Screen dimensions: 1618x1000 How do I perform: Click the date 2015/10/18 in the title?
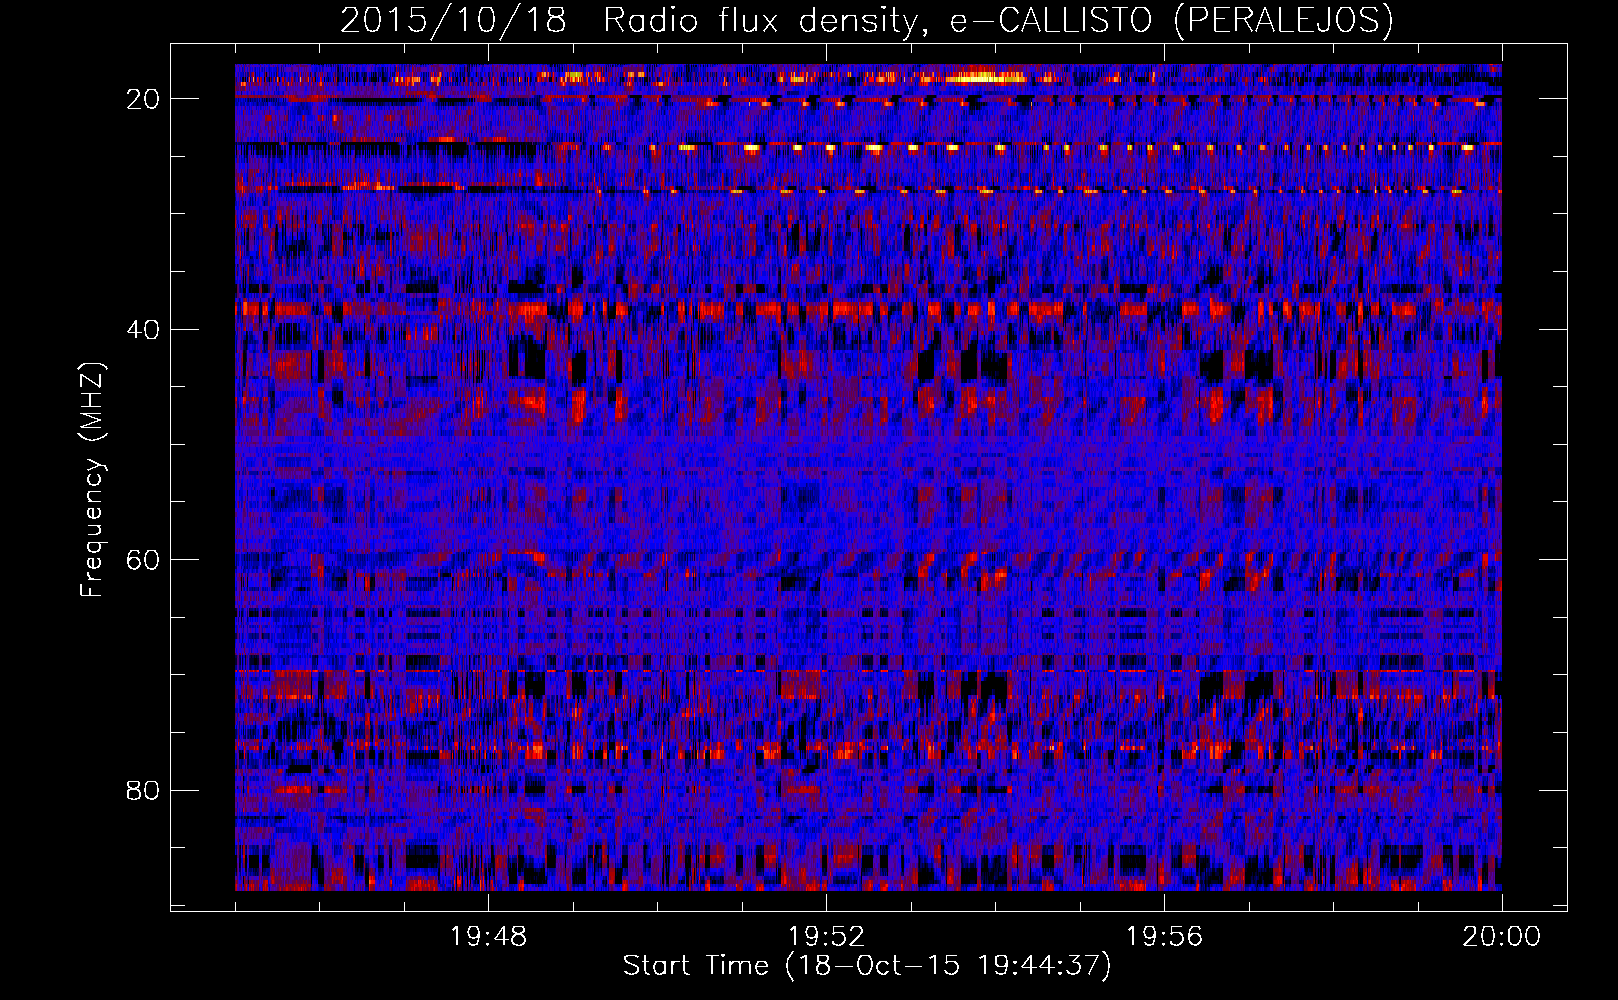454,20
